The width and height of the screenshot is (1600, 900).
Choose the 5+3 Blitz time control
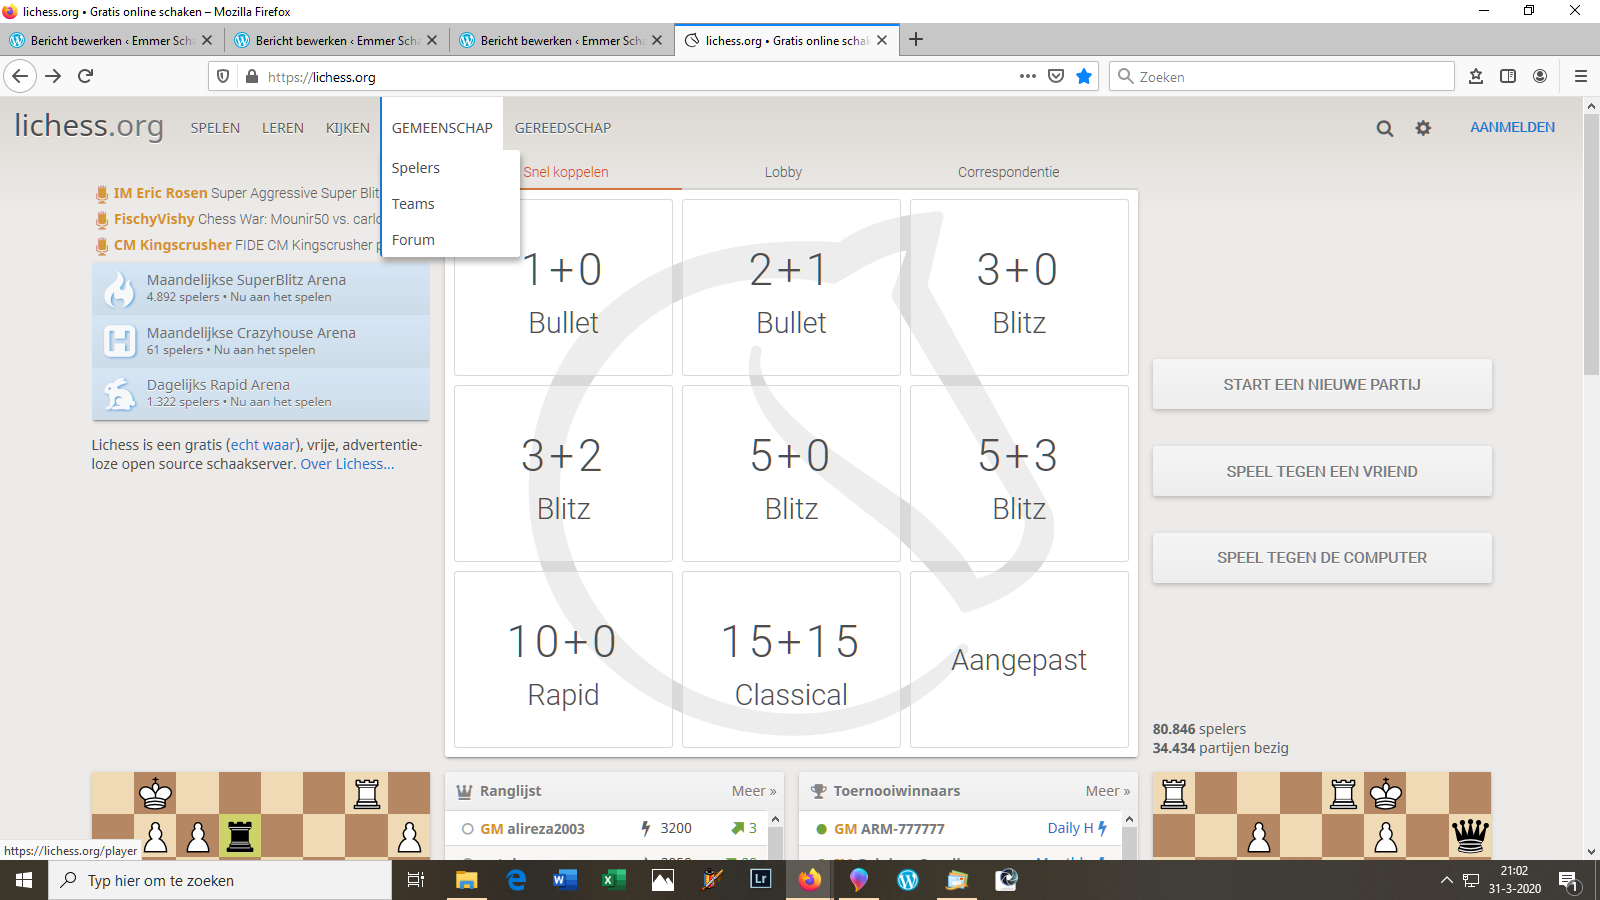point(1019,474)
